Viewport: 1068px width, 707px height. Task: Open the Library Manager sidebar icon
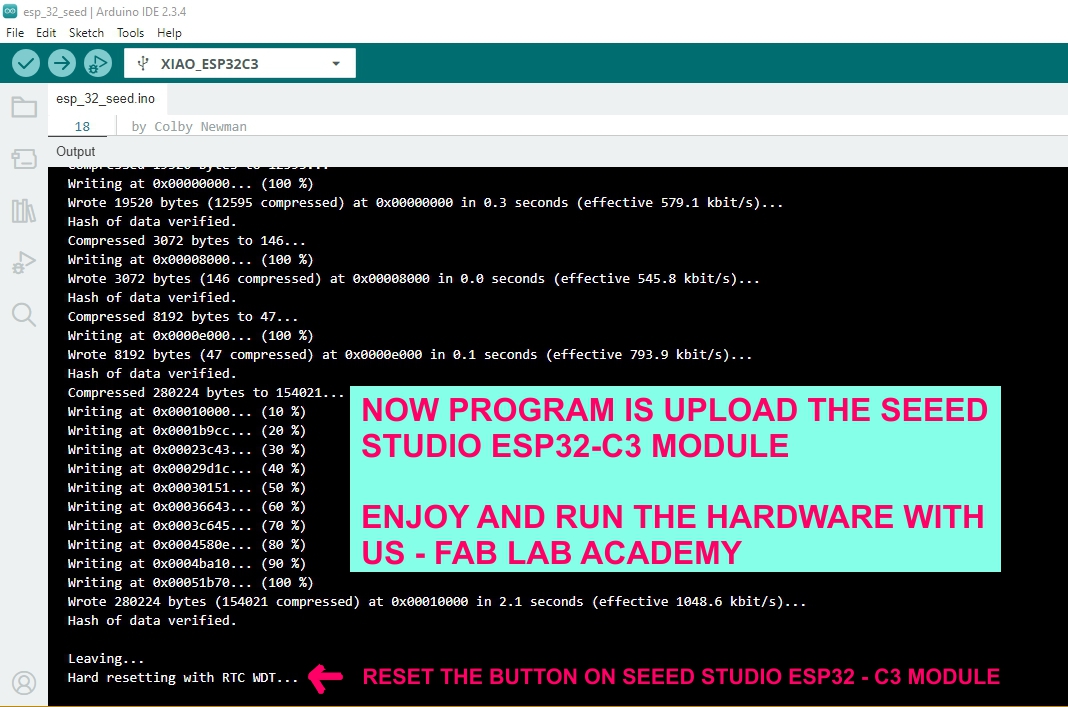[x=24, y=211]
